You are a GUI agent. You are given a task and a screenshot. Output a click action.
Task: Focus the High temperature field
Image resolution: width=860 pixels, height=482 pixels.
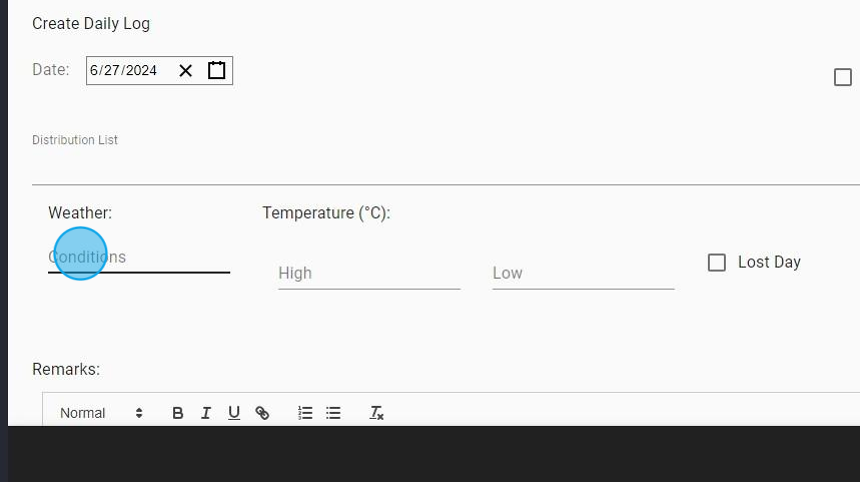[x=369, y=273]
